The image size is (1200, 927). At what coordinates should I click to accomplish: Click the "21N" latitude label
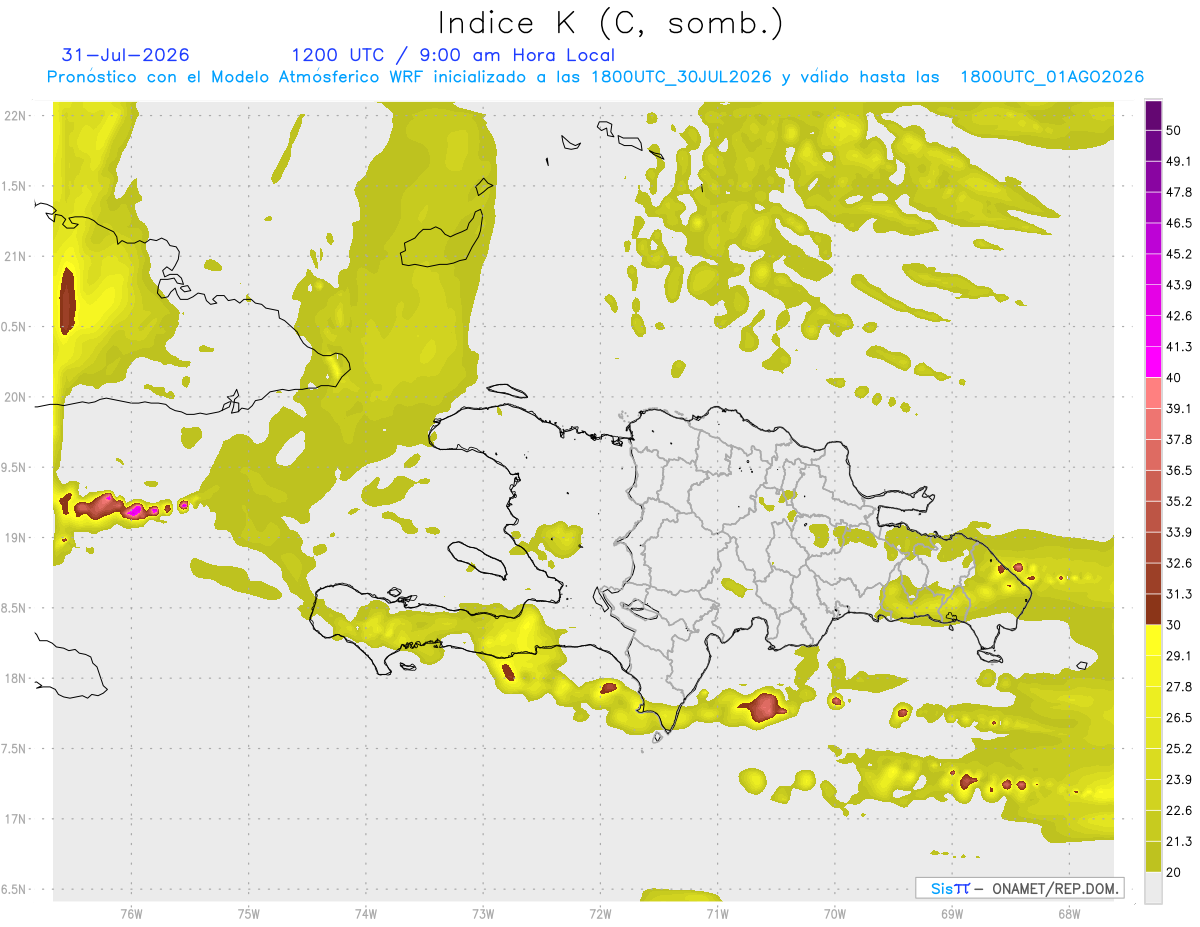[16, 257]
